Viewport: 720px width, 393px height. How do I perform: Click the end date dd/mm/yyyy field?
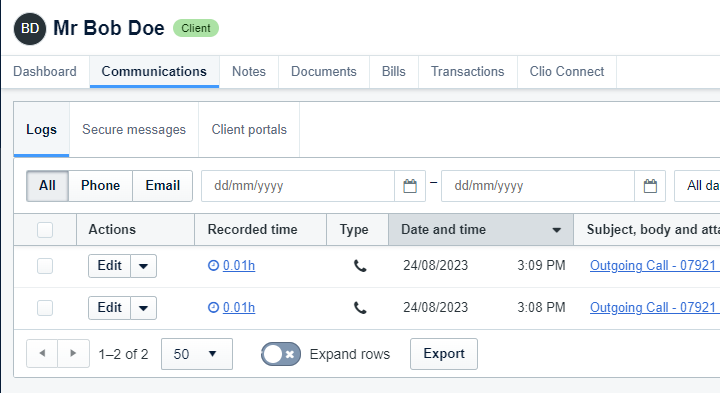538,186
